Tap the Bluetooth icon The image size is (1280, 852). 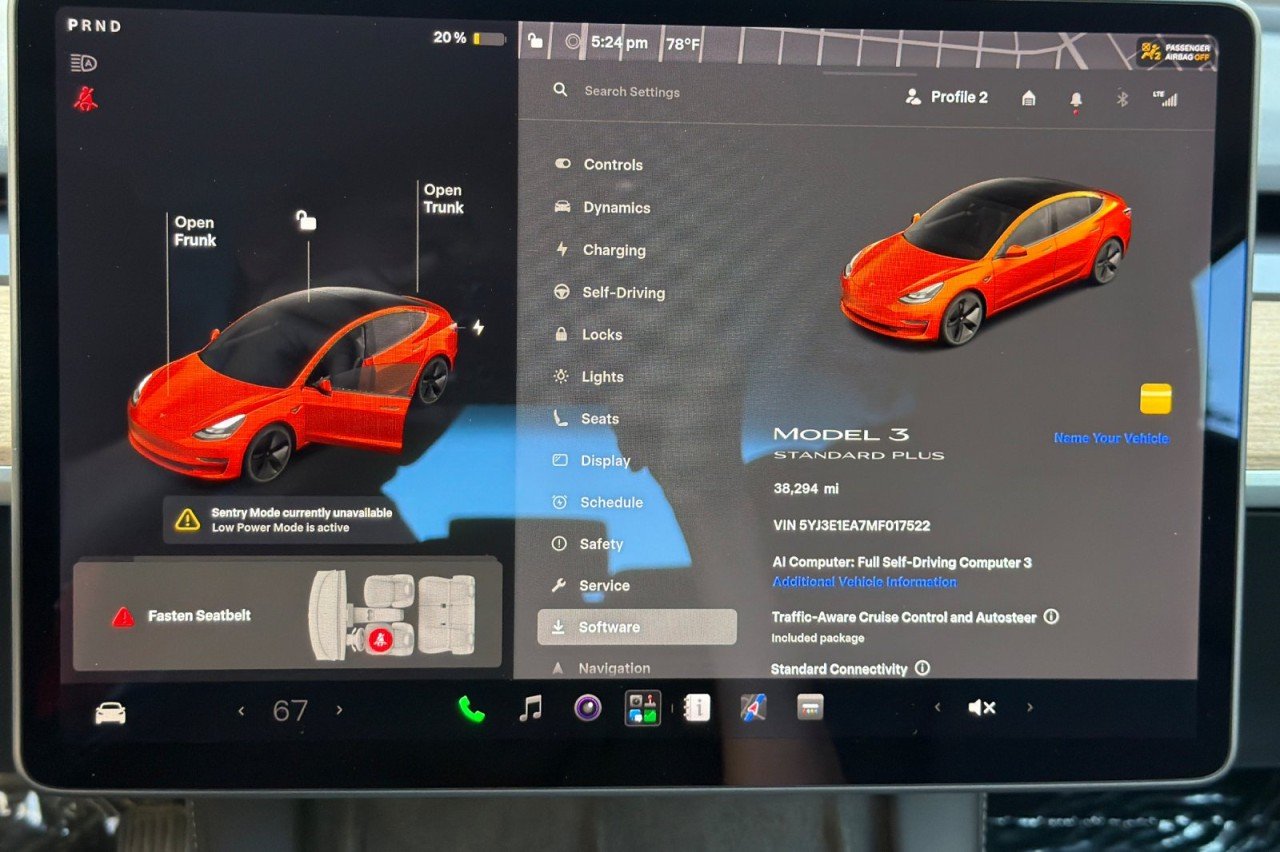1122,98
